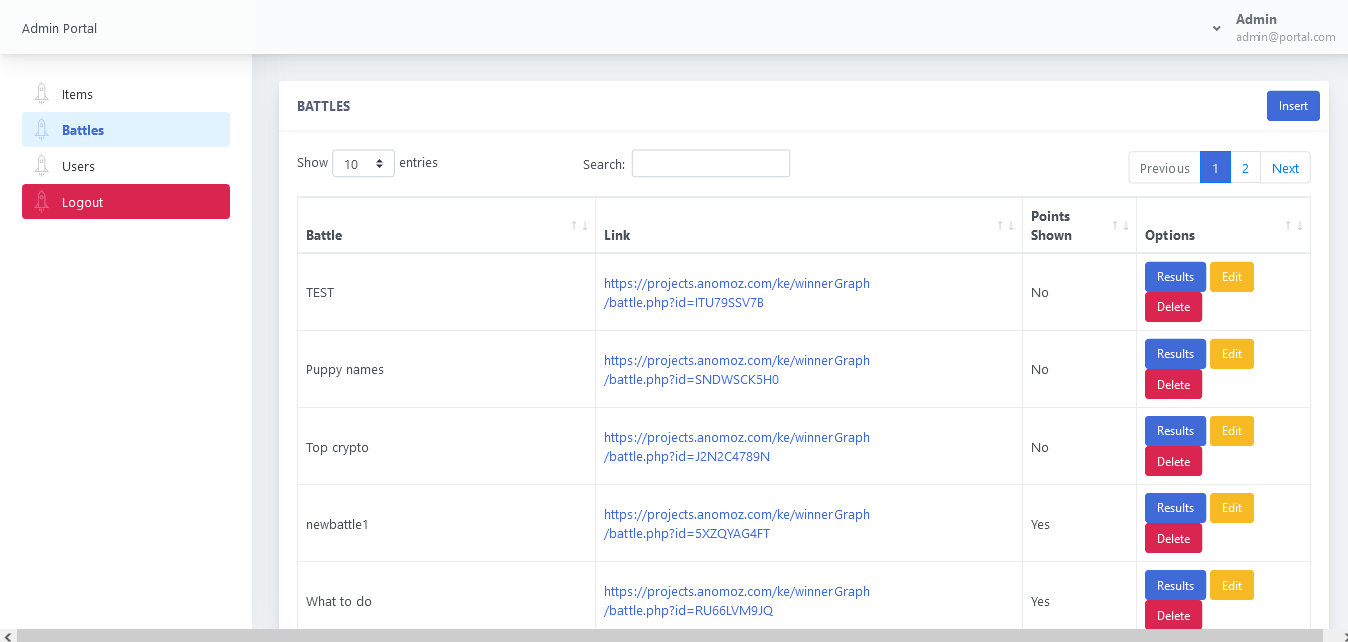The width and height of the screenshot is (1348, 642).
Task: Sort table by Battle column arrows
Action: pyautogui.click(x=579, y=225)
